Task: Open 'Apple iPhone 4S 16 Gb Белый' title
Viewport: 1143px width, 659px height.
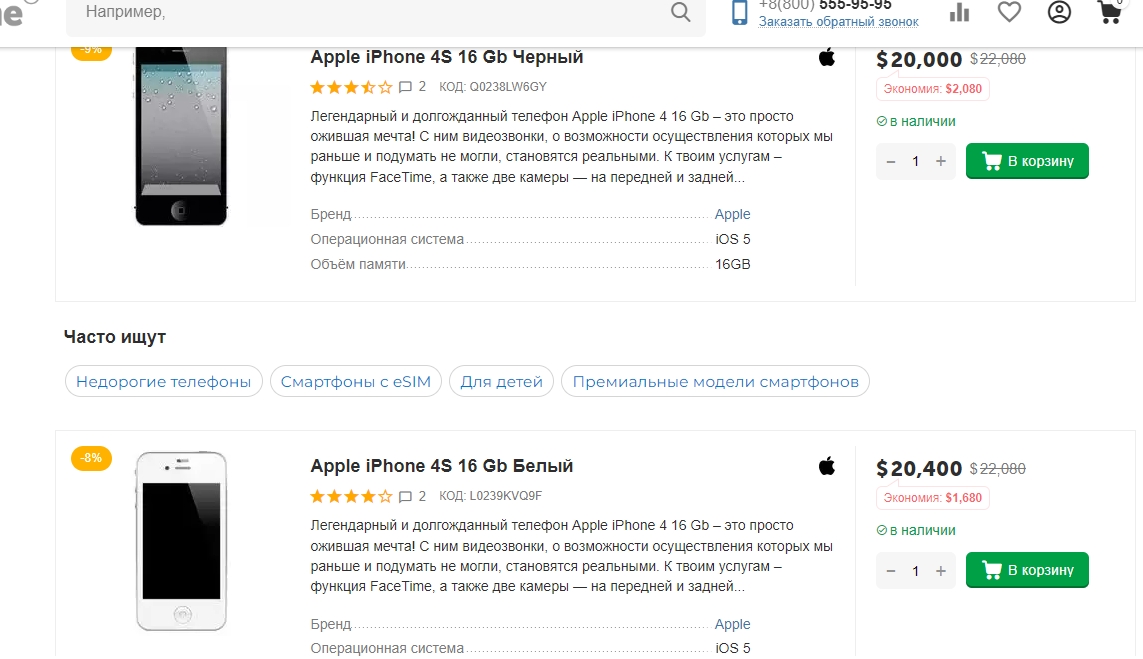Action: [442, 466]
